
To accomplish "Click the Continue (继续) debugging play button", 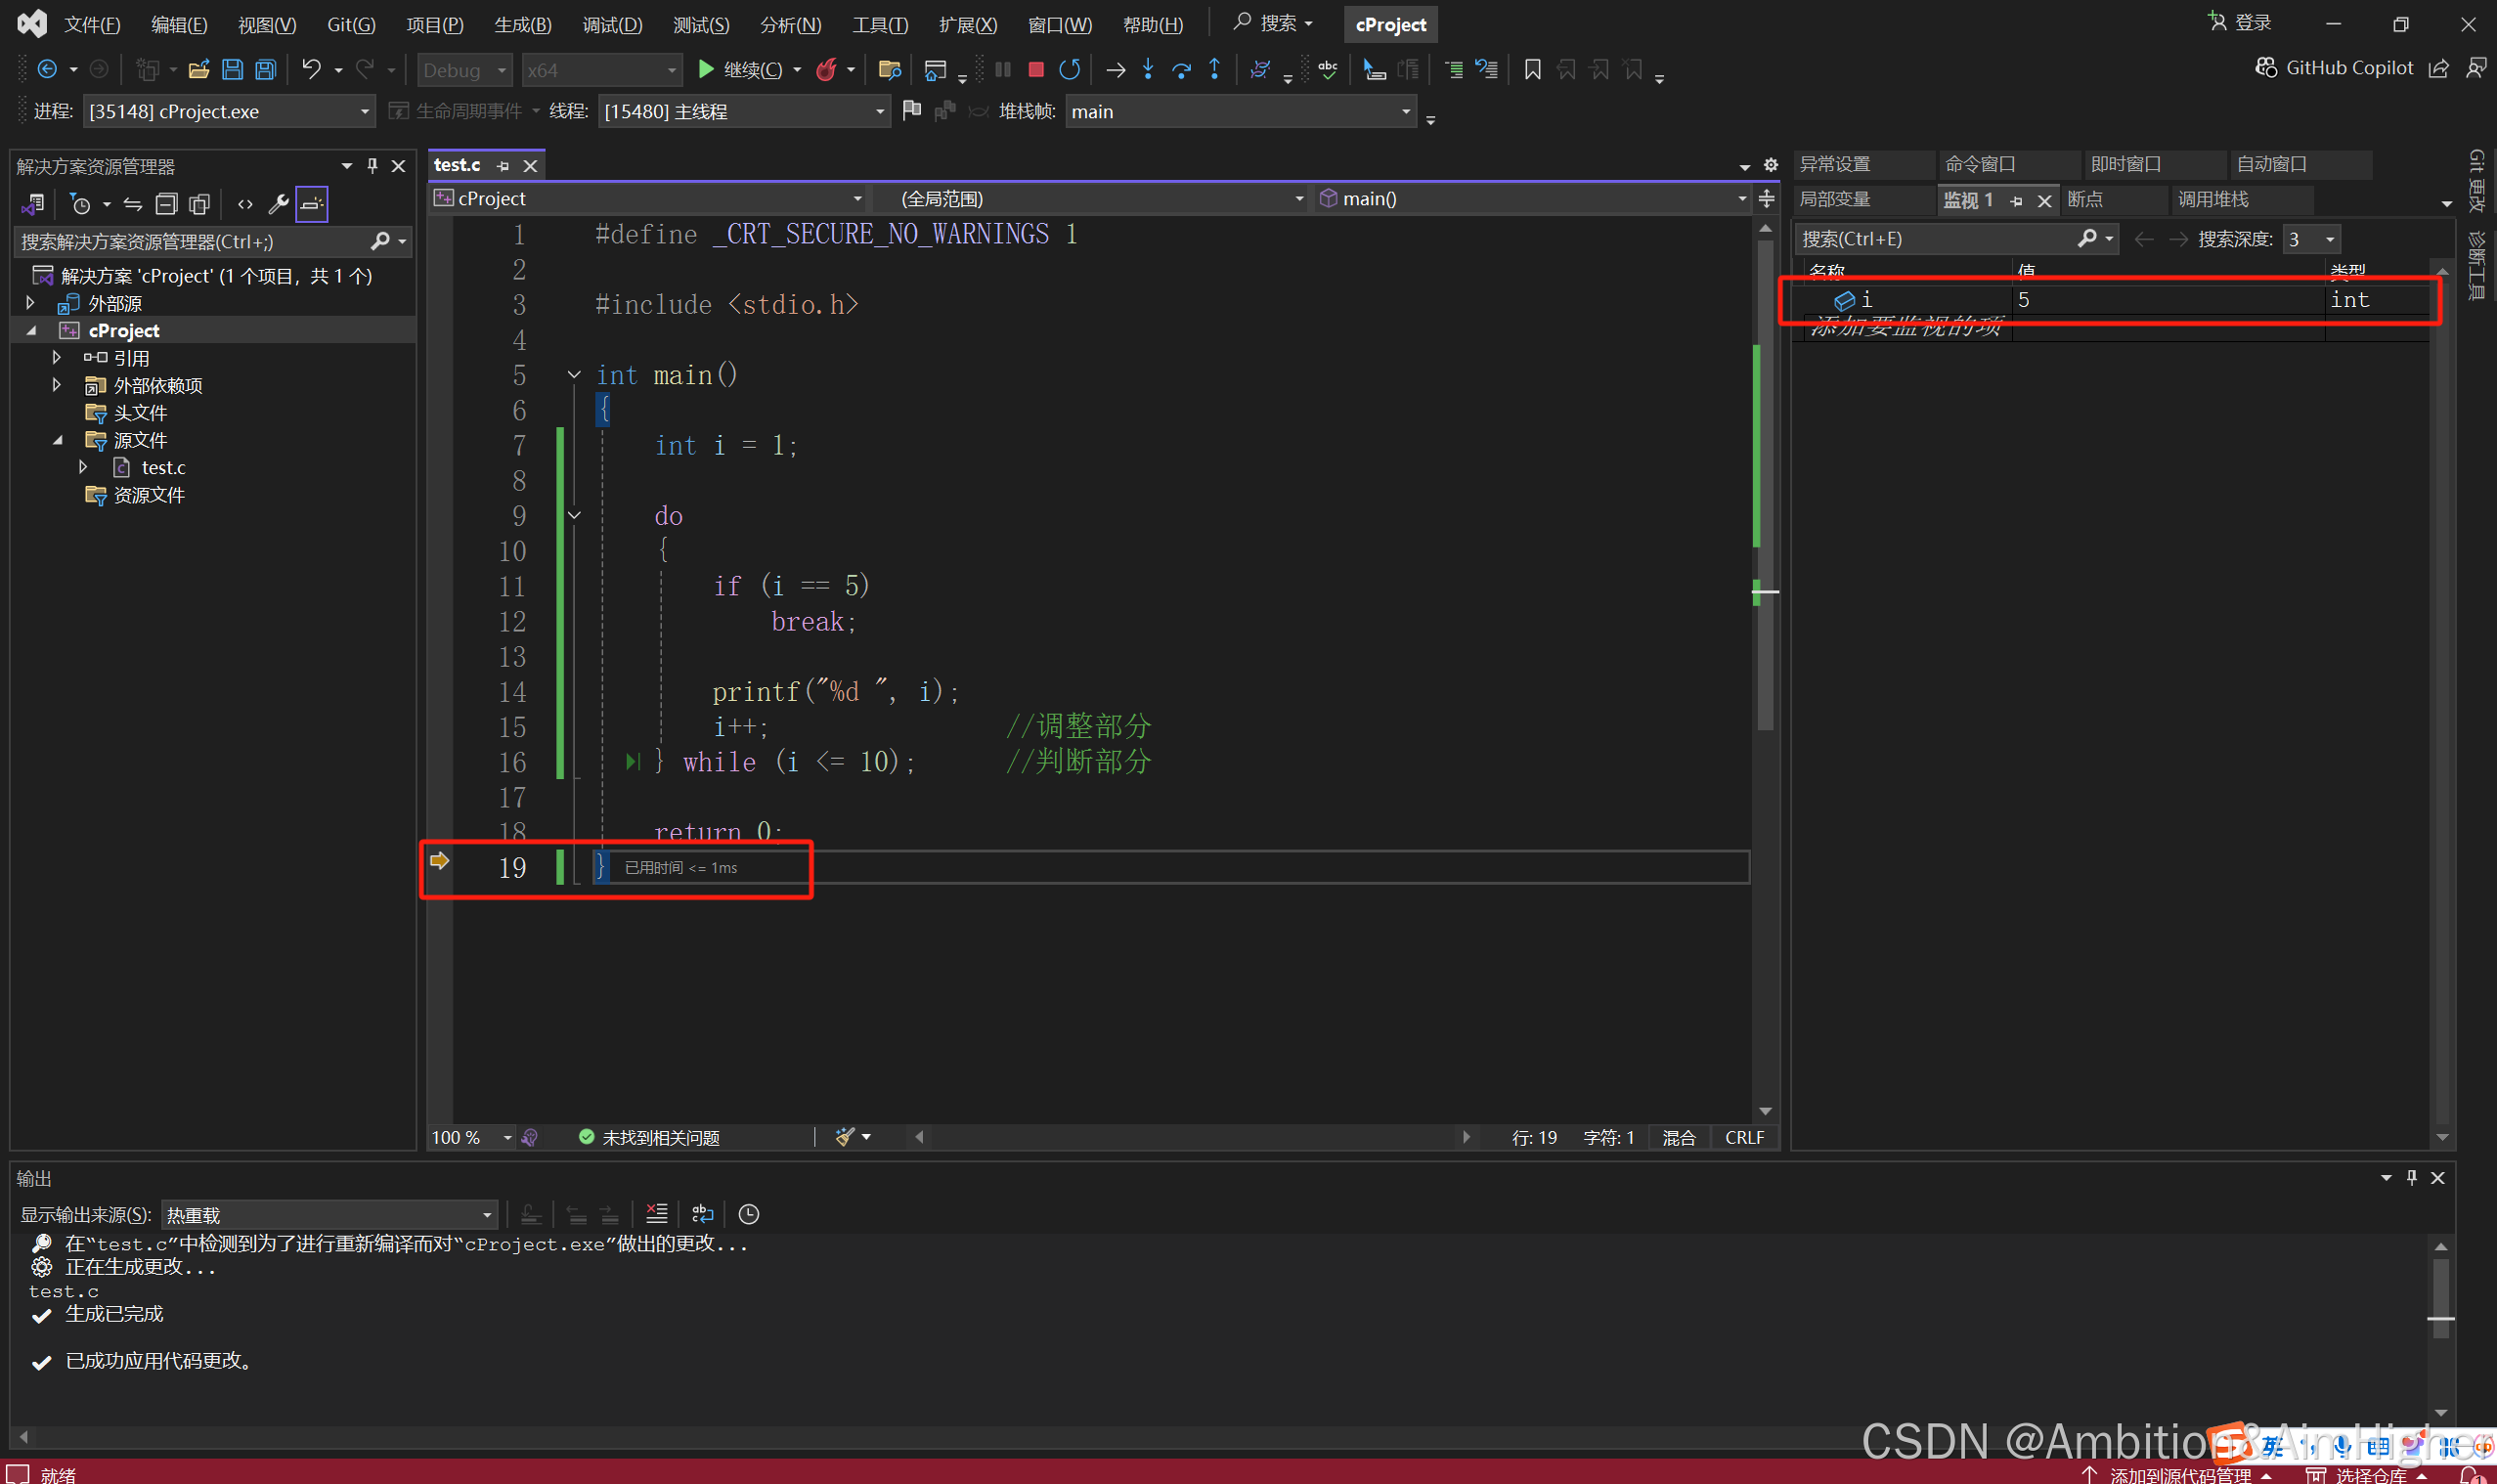I will pyautogui.click(x=741, y=69).
